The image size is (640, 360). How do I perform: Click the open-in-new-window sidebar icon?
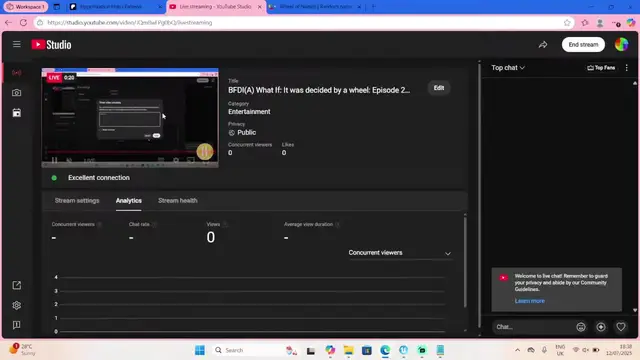click(17, 285)
